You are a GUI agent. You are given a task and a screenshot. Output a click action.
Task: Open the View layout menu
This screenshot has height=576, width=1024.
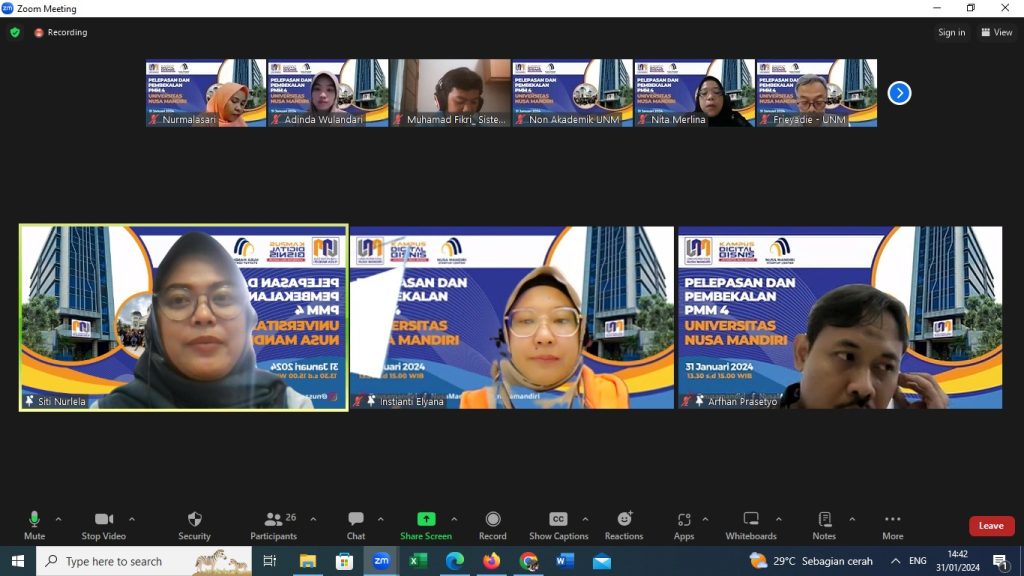click(997, 32)
